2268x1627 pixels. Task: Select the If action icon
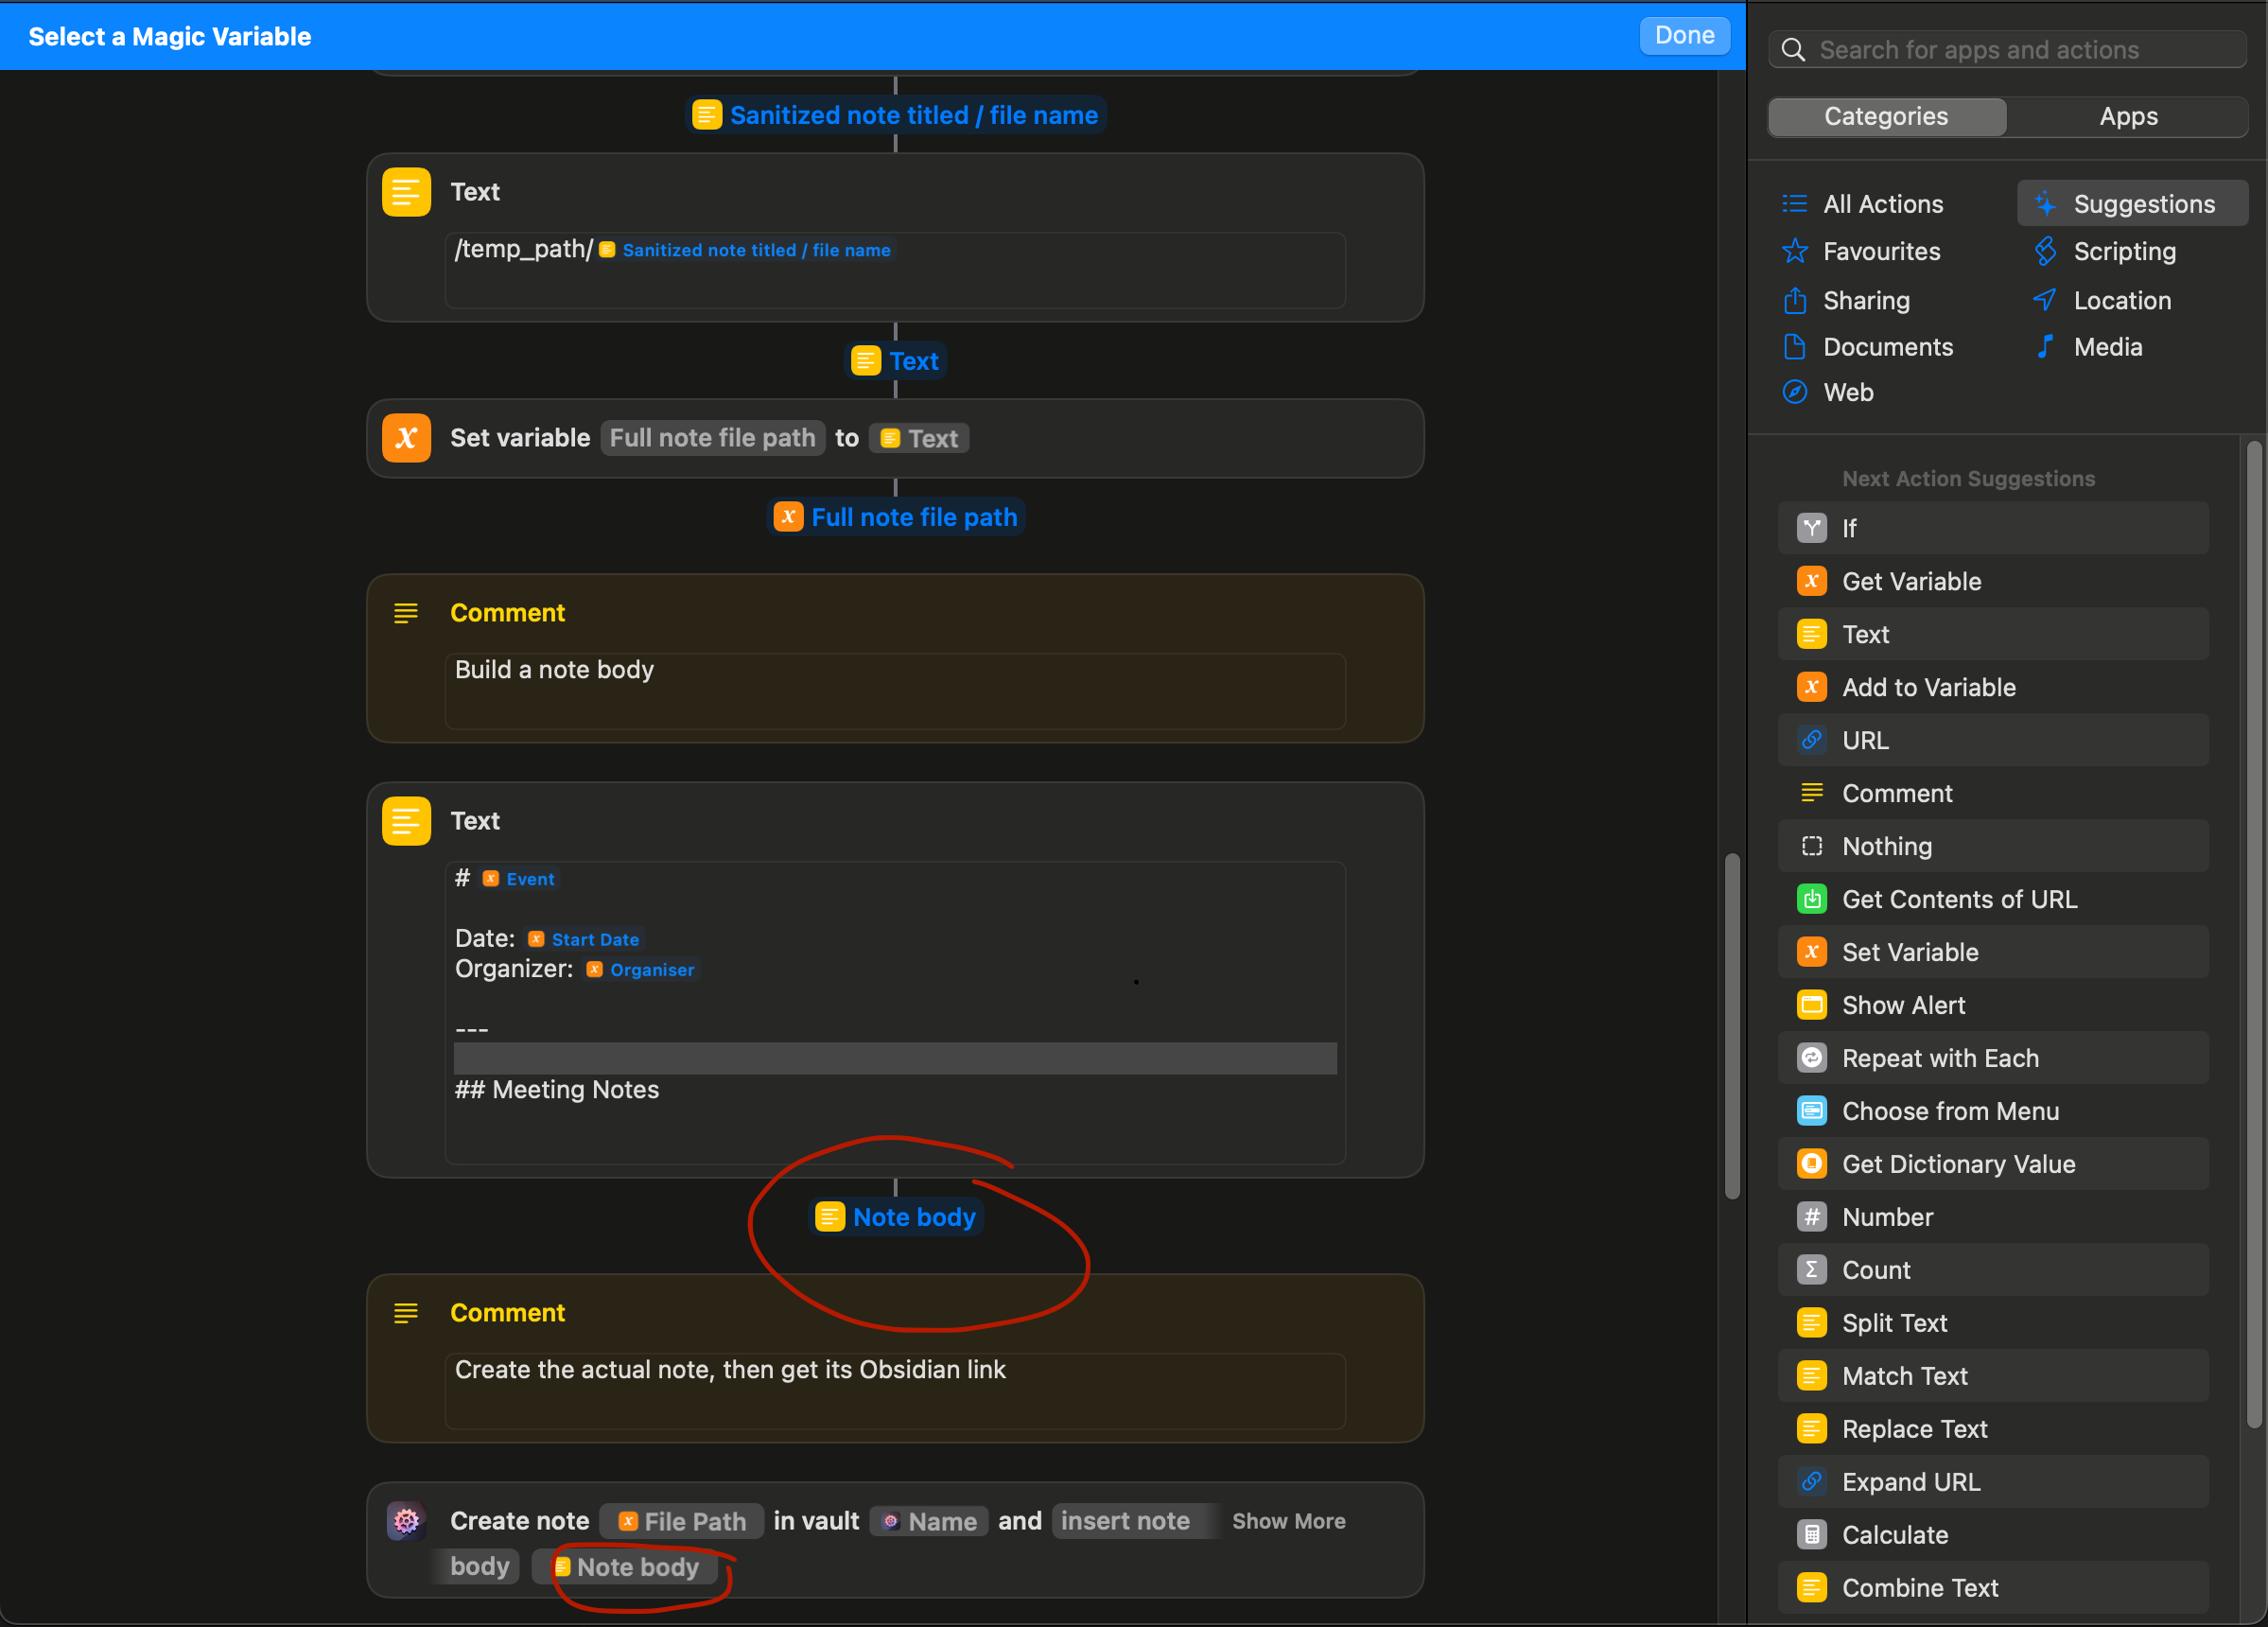click(x=1811, y=528)
